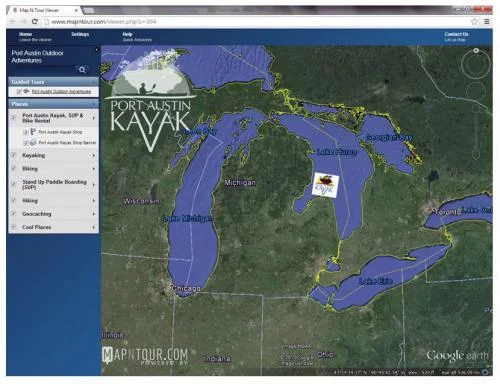Click the Kayaking category label
The image size is (500, 384).
tap(33, 155)
